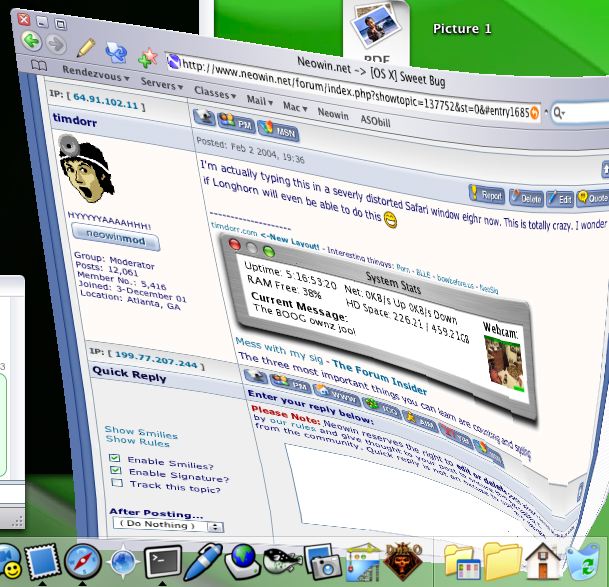Open the Mail bookmarks dropdown
609x587 pixels.
[259, 101]
